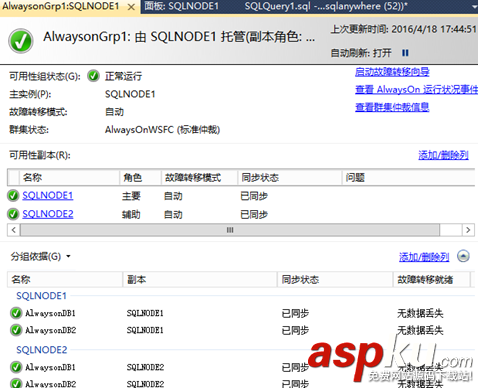Click the 故障转移就绪 column header

tap(432, 279)
